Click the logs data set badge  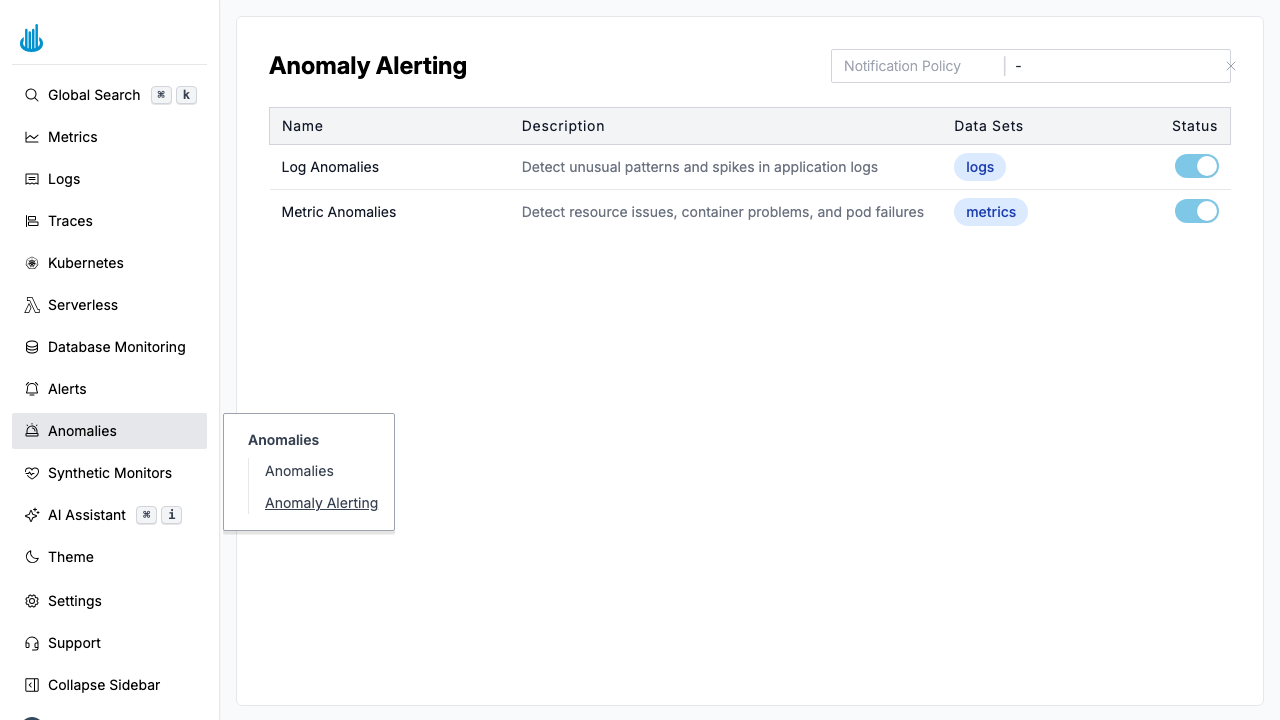pos(979,167)
